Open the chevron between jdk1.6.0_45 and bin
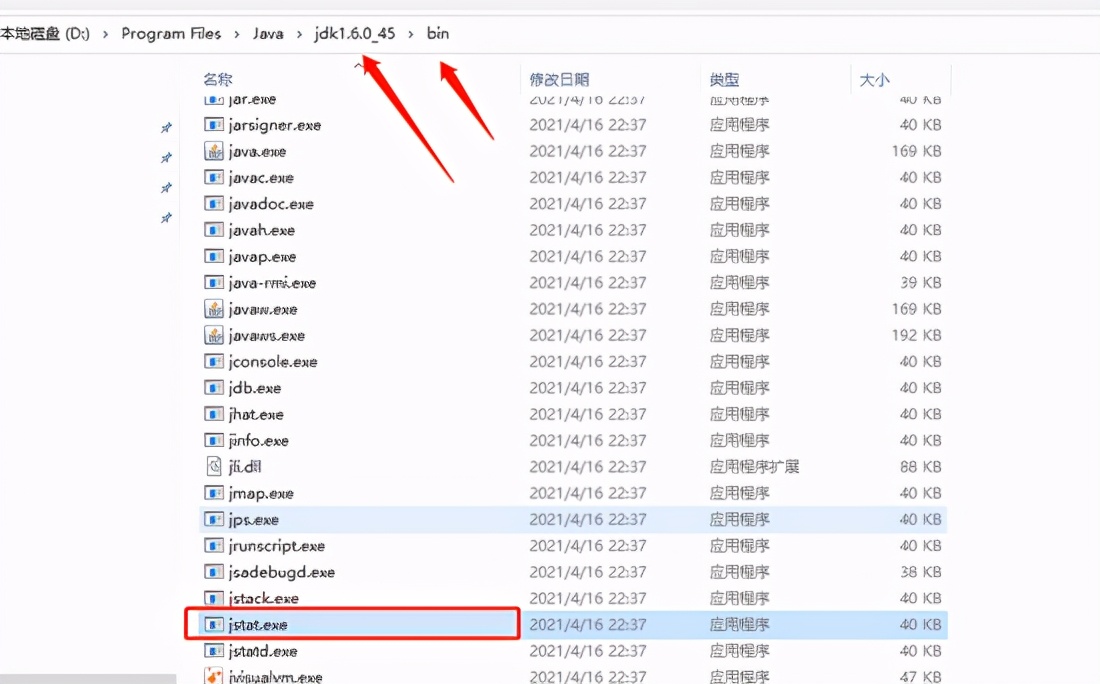1100x684 pixels. point(411,34)
